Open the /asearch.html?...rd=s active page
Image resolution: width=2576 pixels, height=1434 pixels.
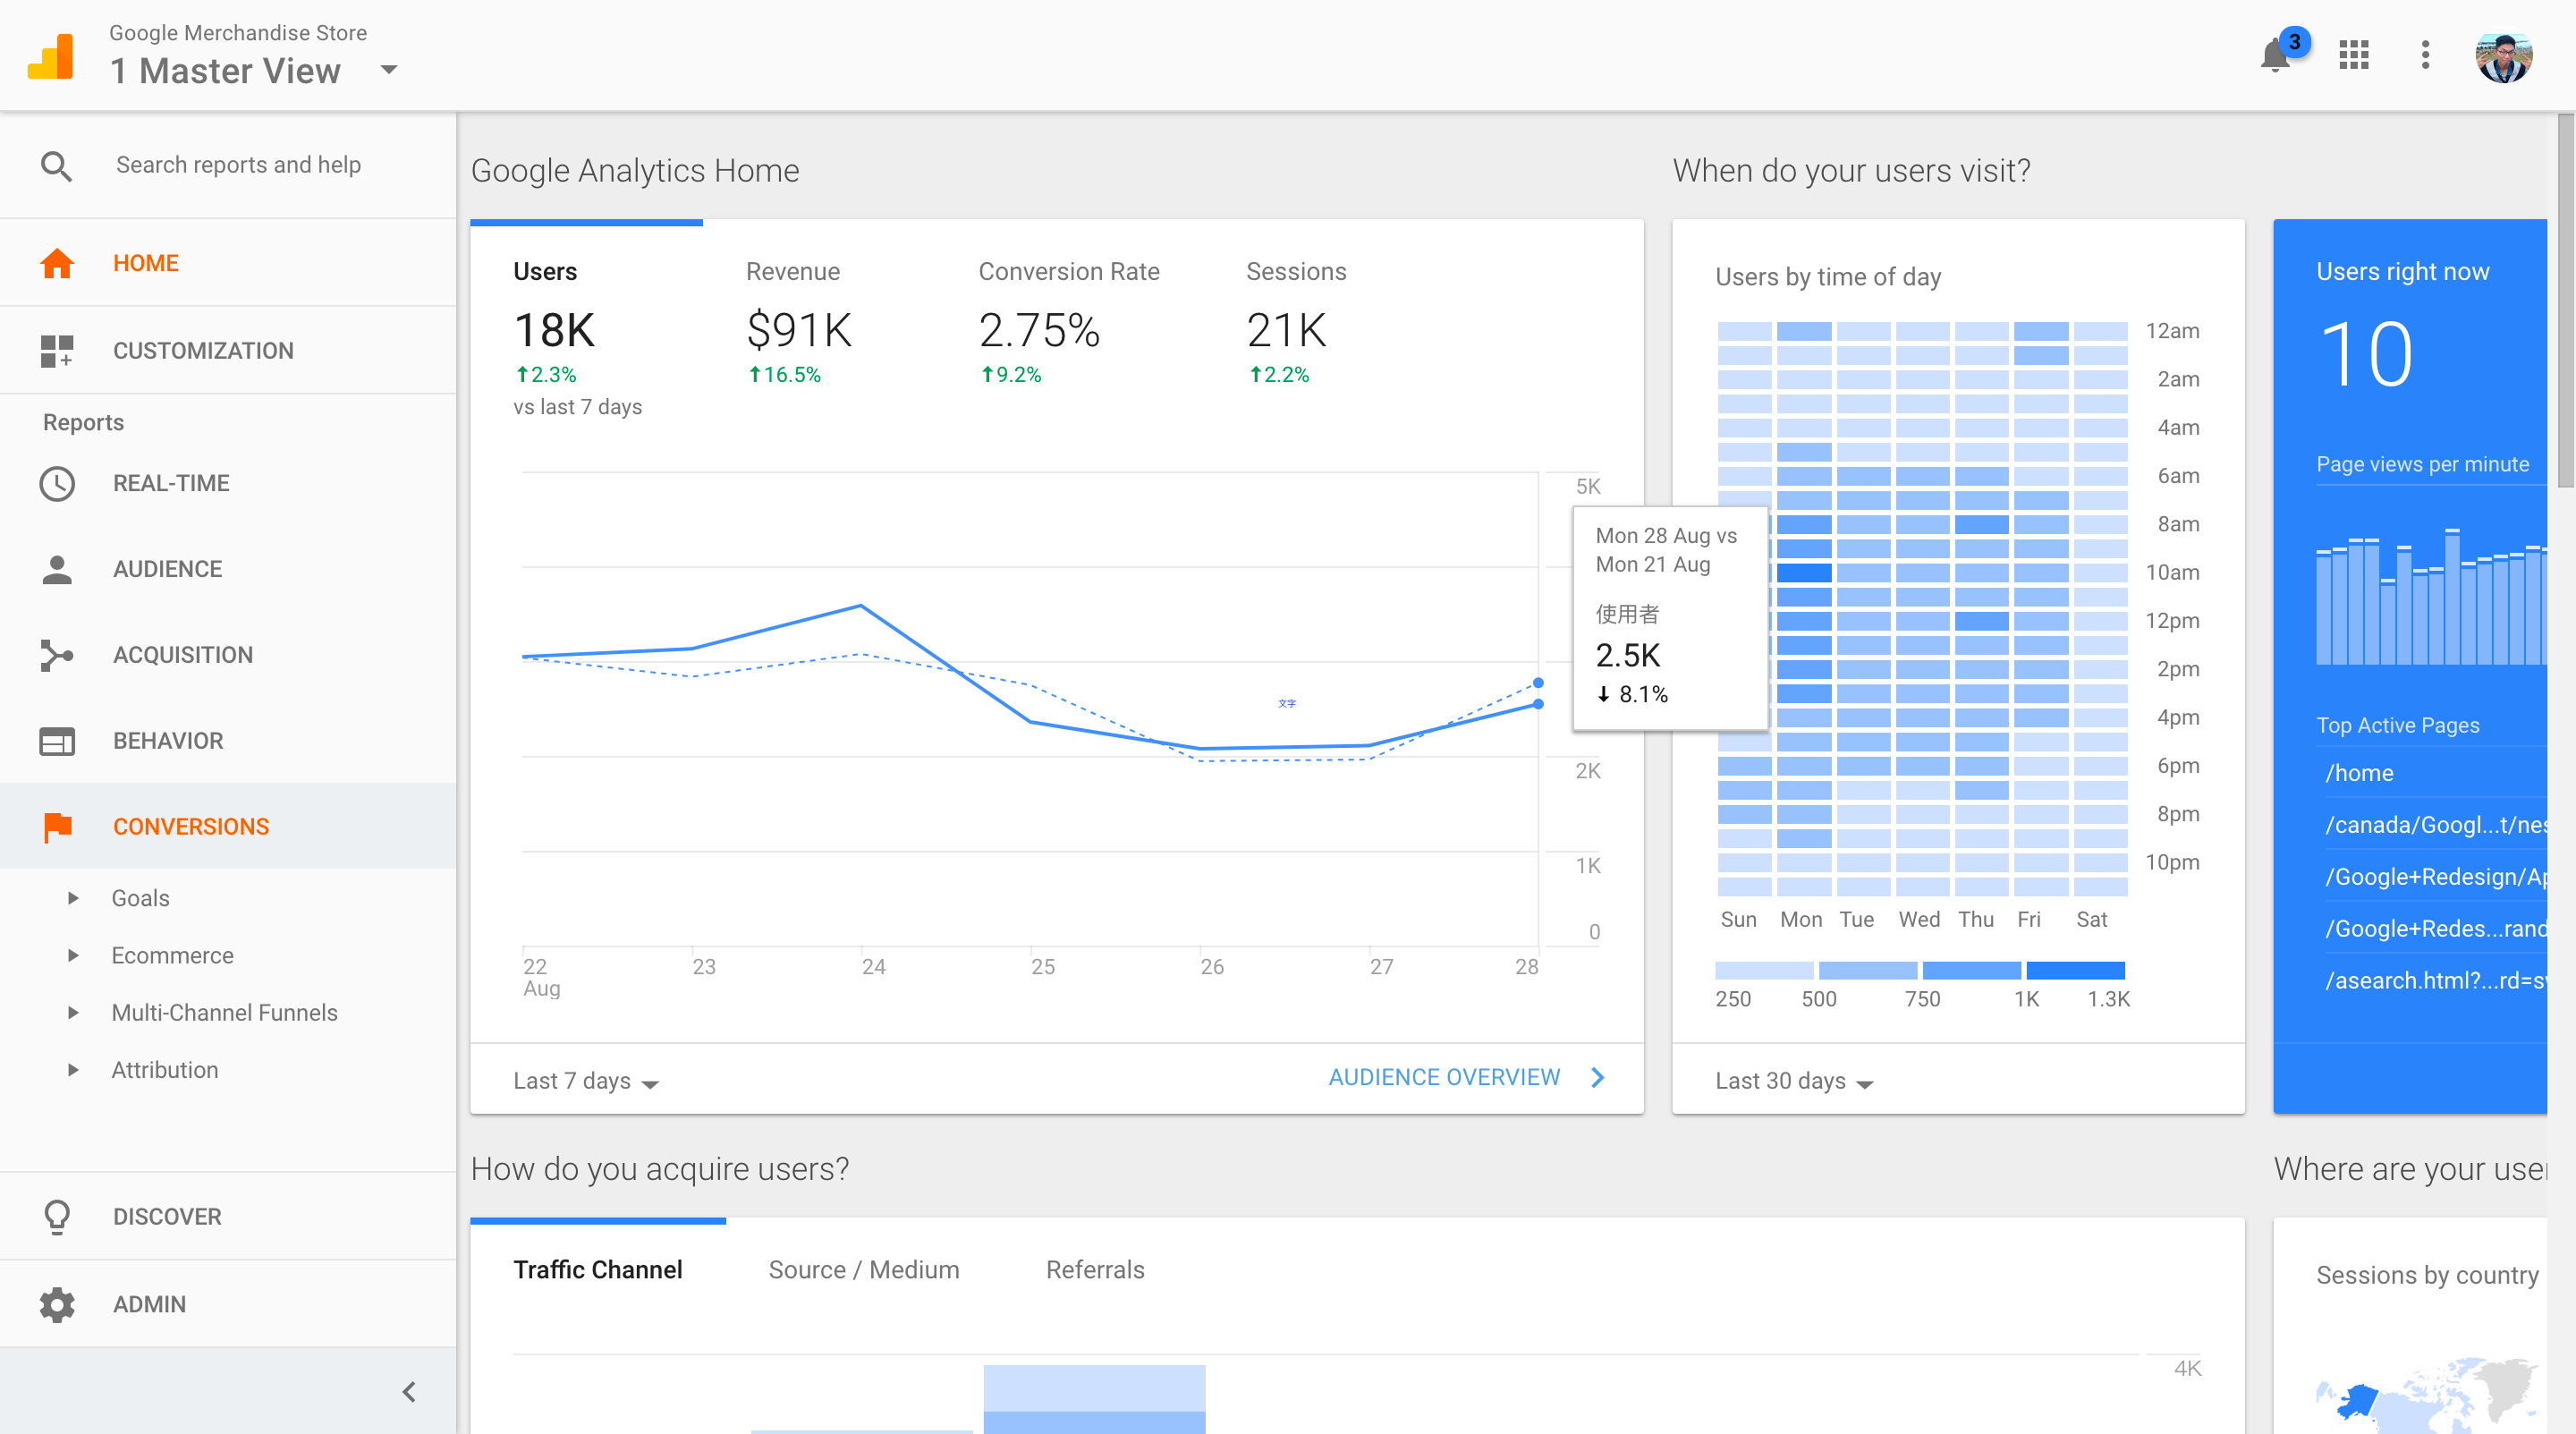[x=2435, y=981]
